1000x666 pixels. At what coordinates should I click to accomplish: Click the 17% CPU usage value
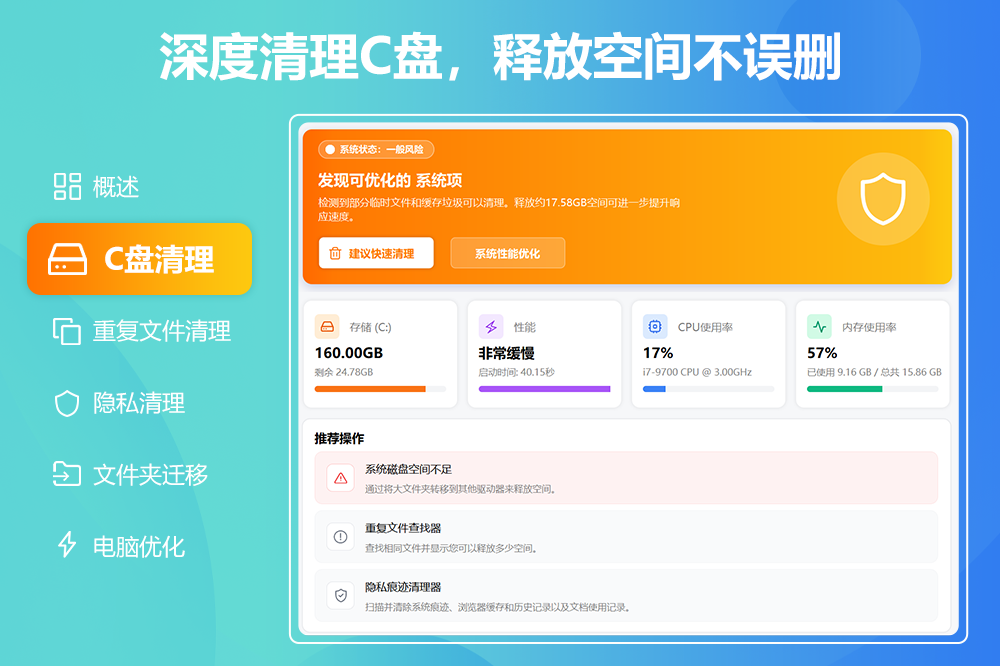658,353
